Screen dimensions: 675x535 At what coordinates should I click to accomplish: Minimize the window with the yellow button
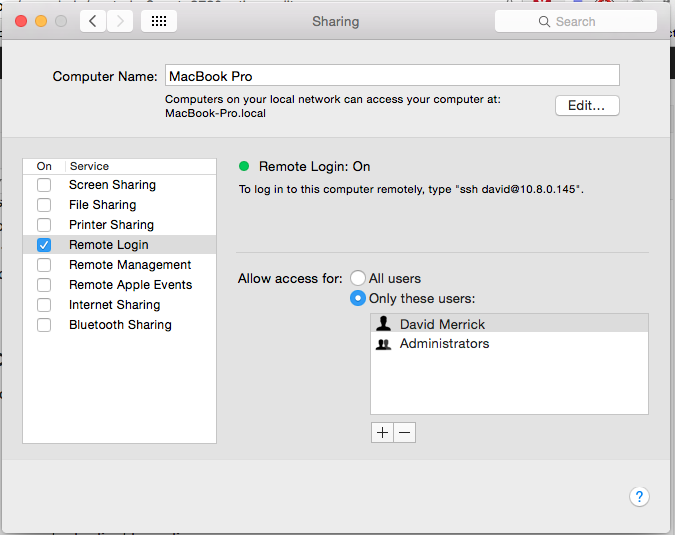[x=41, y=21]
